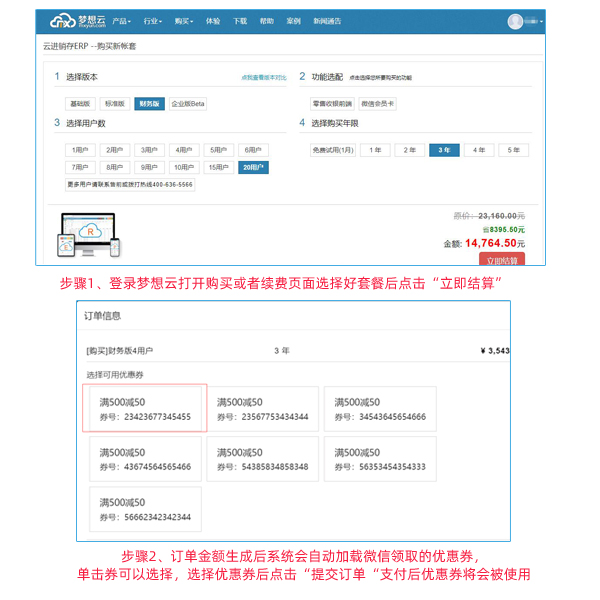
Task: Choose 20用户 user count
Action: 253,167
